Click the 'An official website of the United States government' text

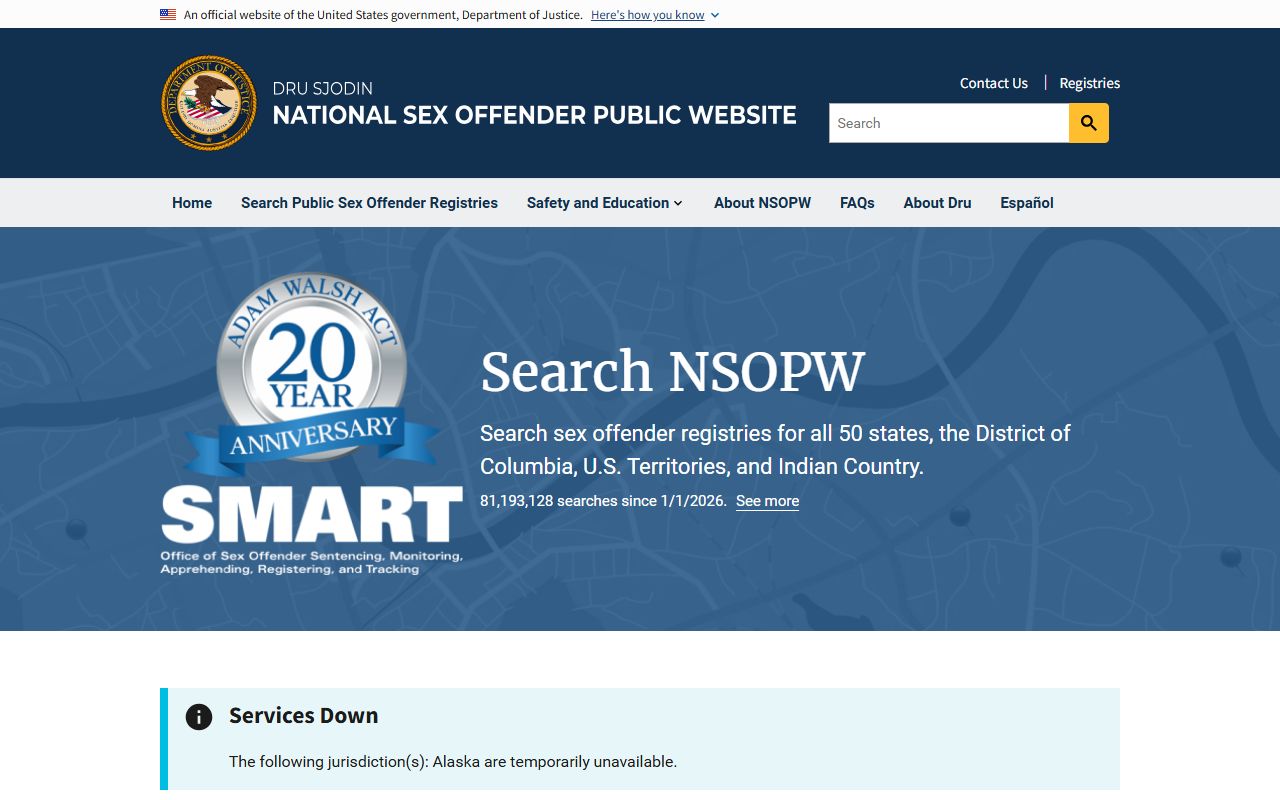tap(383, 15)
